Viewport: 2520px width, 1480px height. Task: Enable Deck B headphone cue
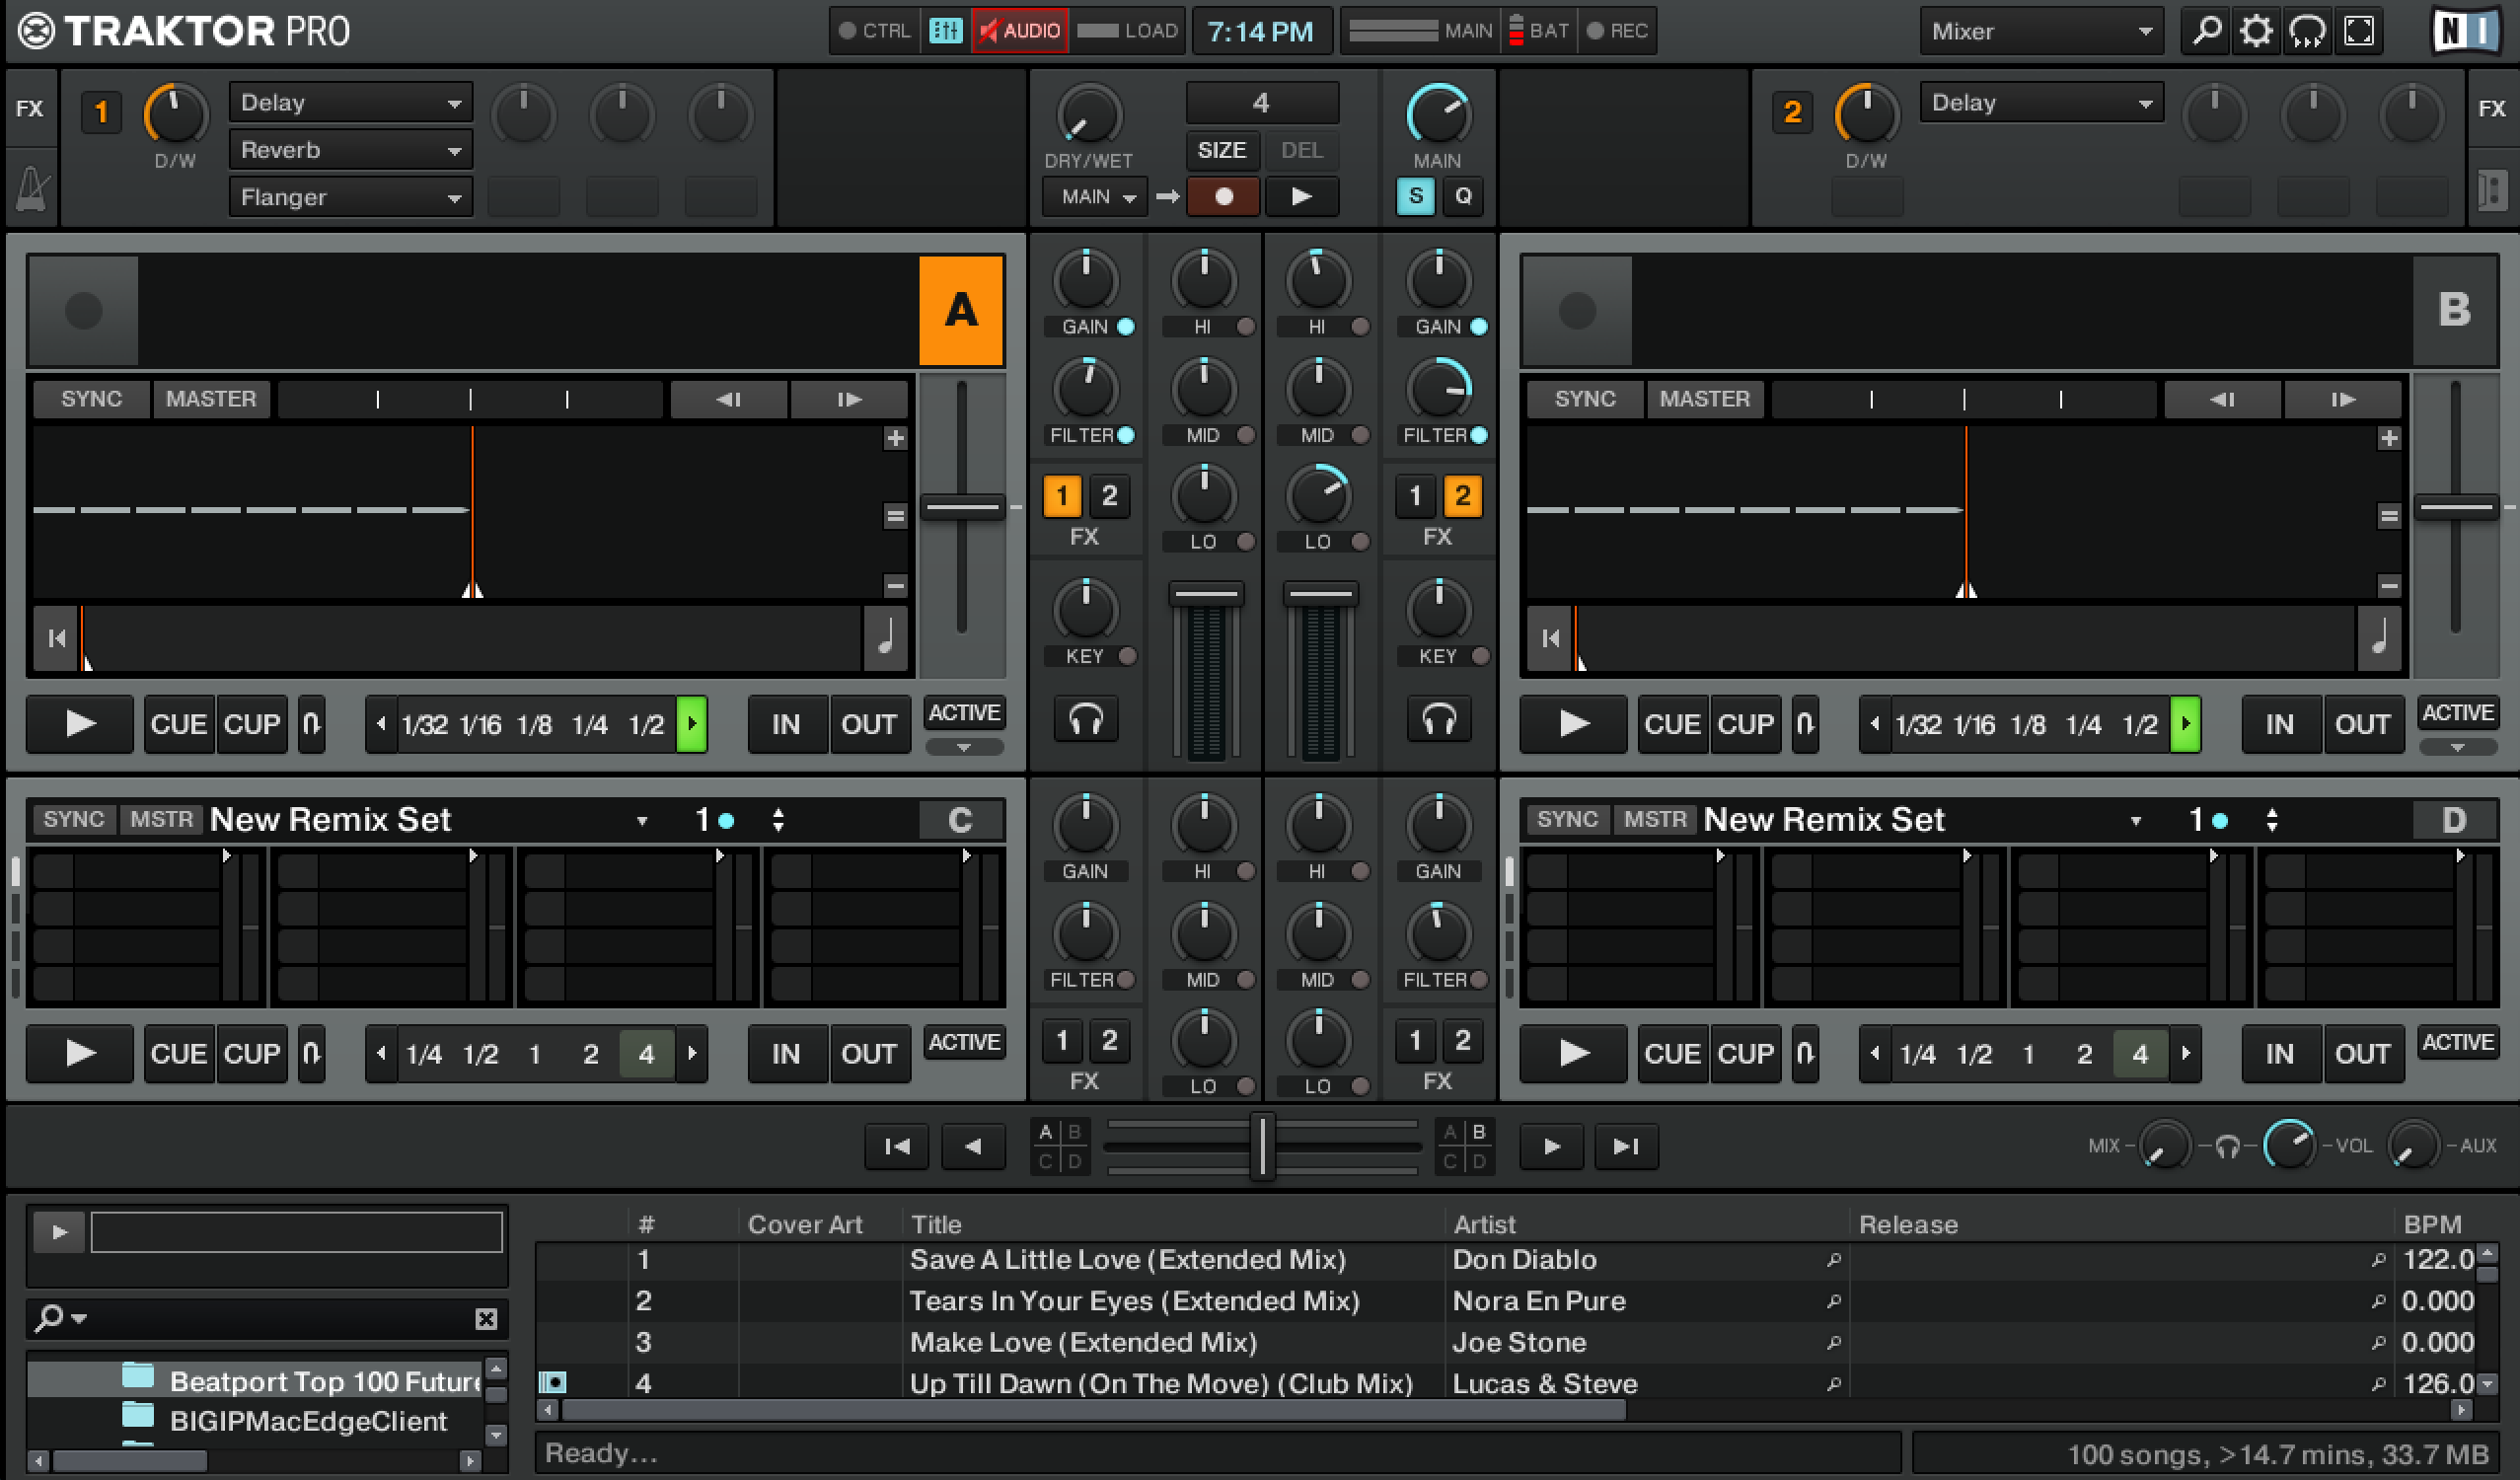1439,719
